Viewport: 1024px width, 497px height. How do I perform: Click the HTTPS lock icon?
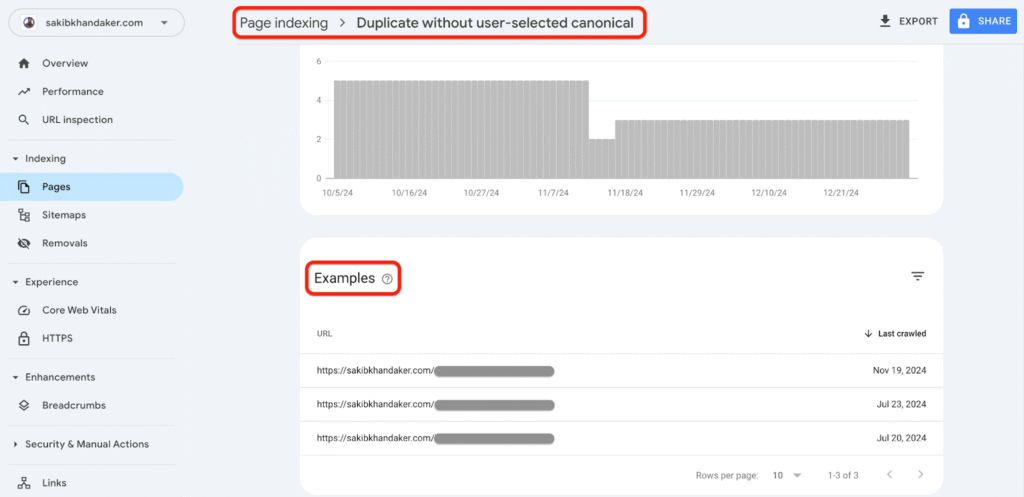click(x=24, y=338)
